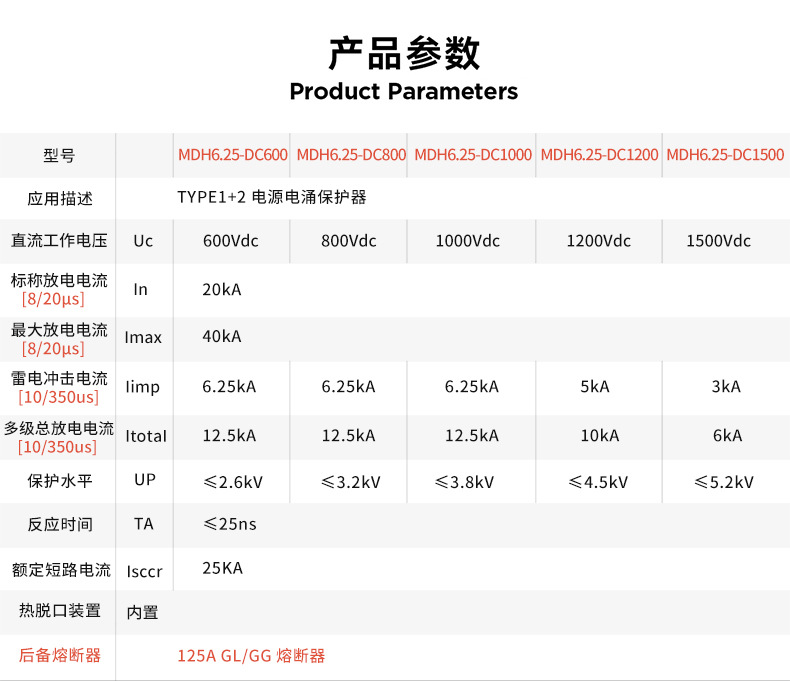Click the 6.25kA value under DC600
790x681 pixels.
229,387
